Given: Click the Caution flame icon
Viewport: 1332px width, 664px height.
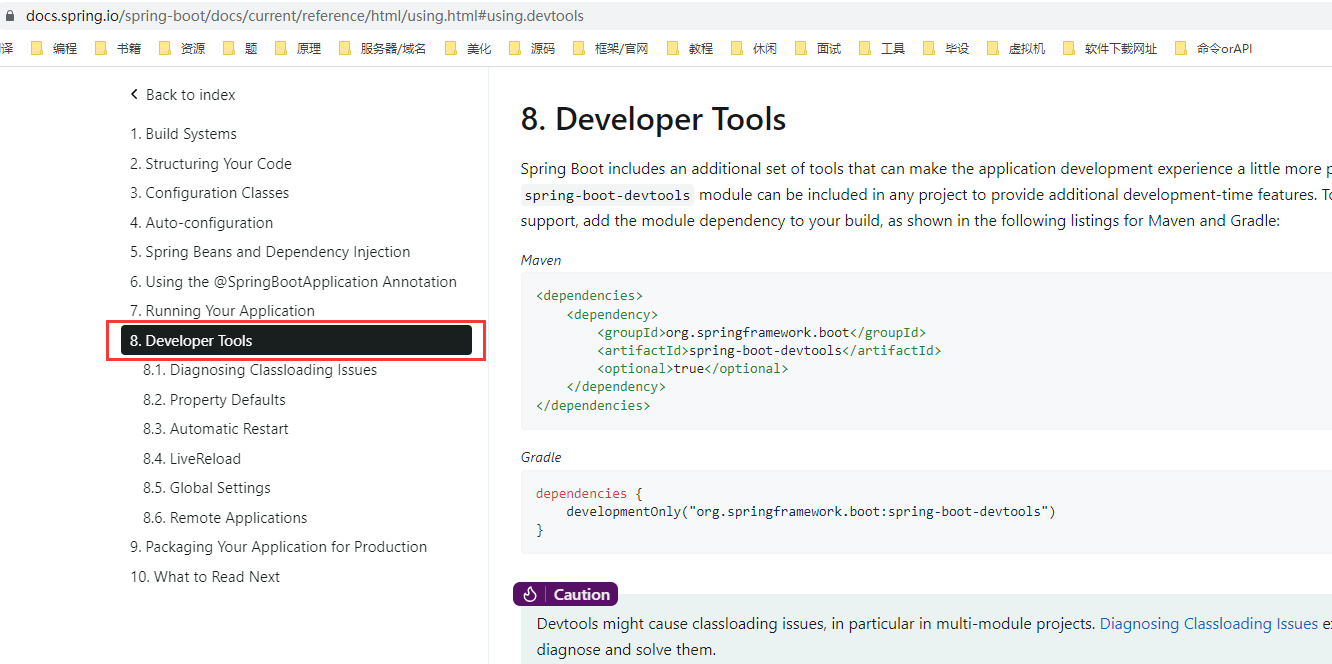Looking at the screenshot, I should (530, 594).
